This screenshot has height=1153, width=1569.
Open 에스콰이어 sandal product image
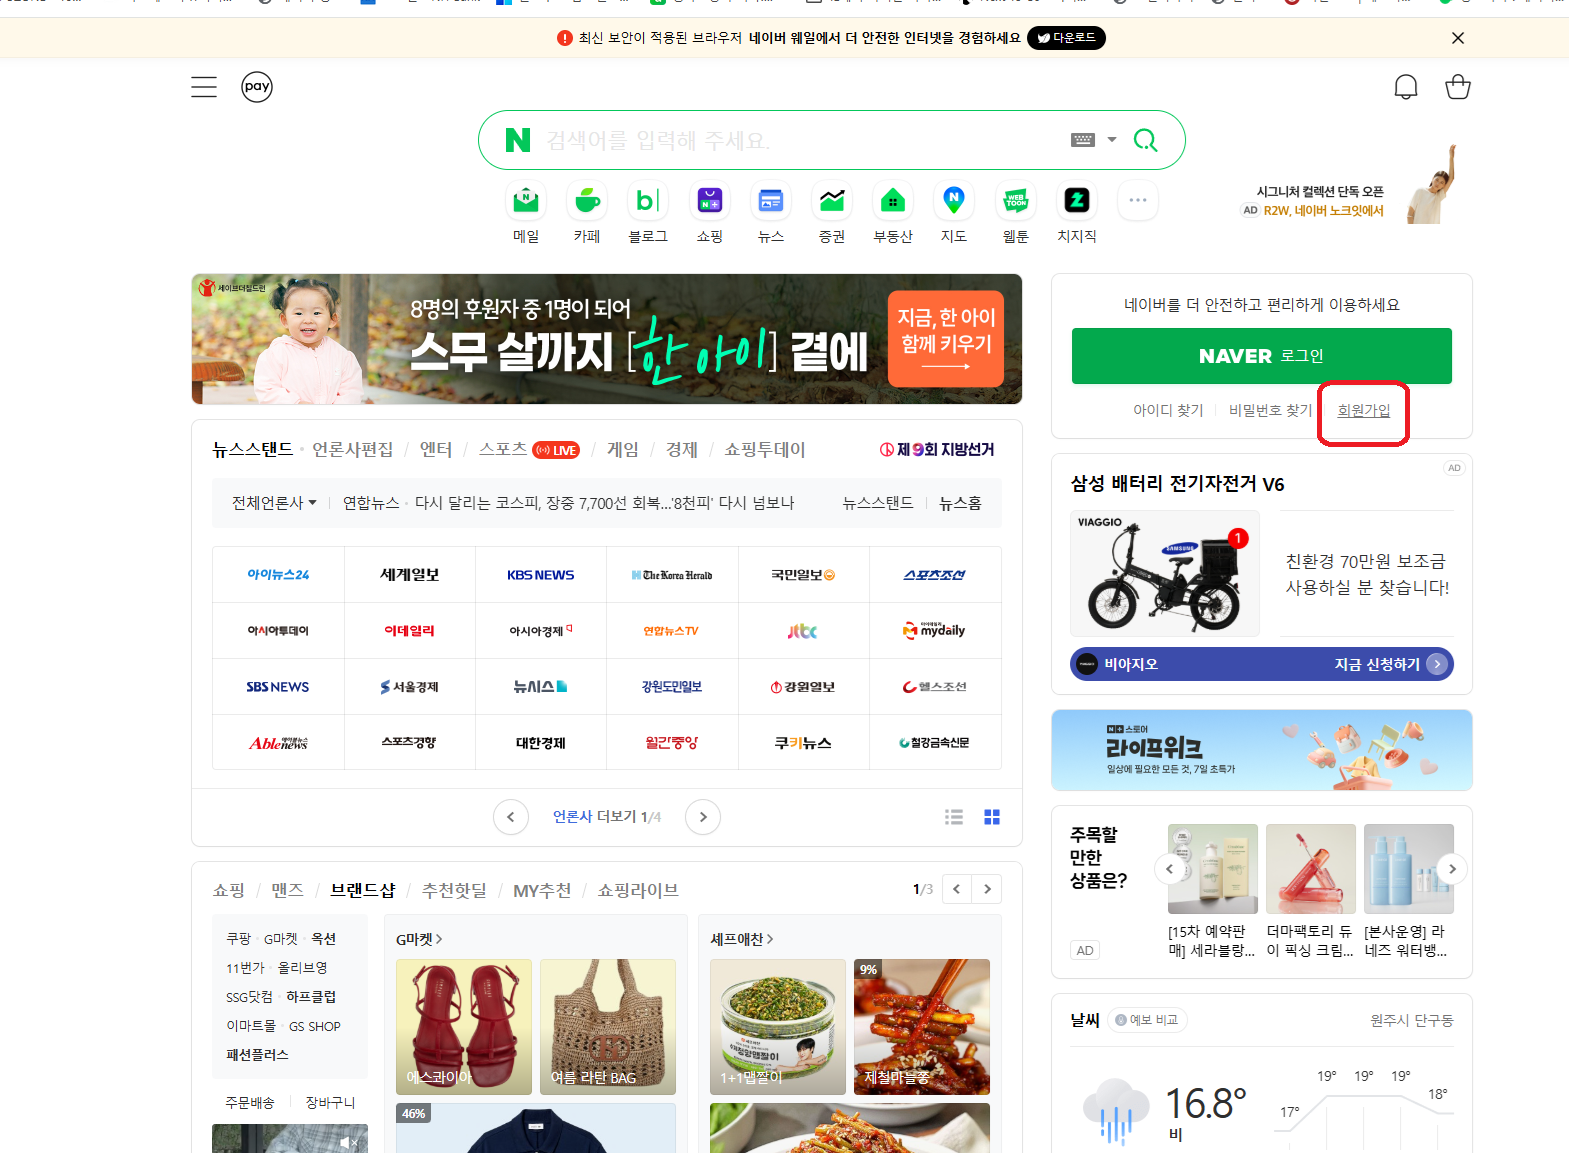click(x=464, y=1027)
